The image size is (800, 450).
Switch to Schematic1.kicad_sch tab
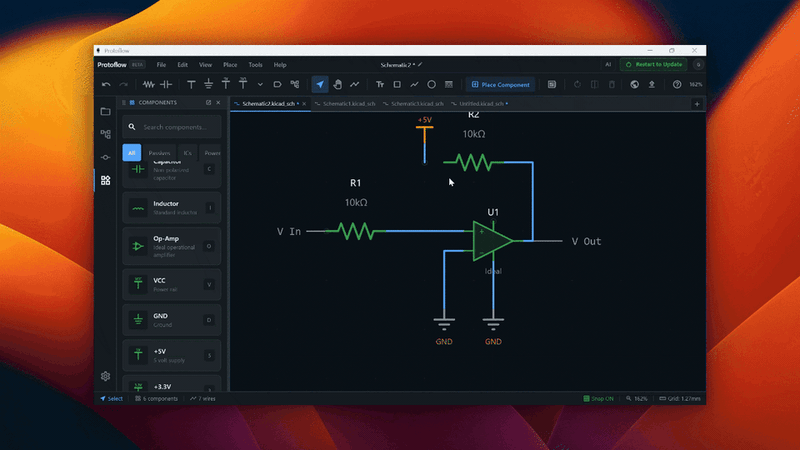pos(345,104)
